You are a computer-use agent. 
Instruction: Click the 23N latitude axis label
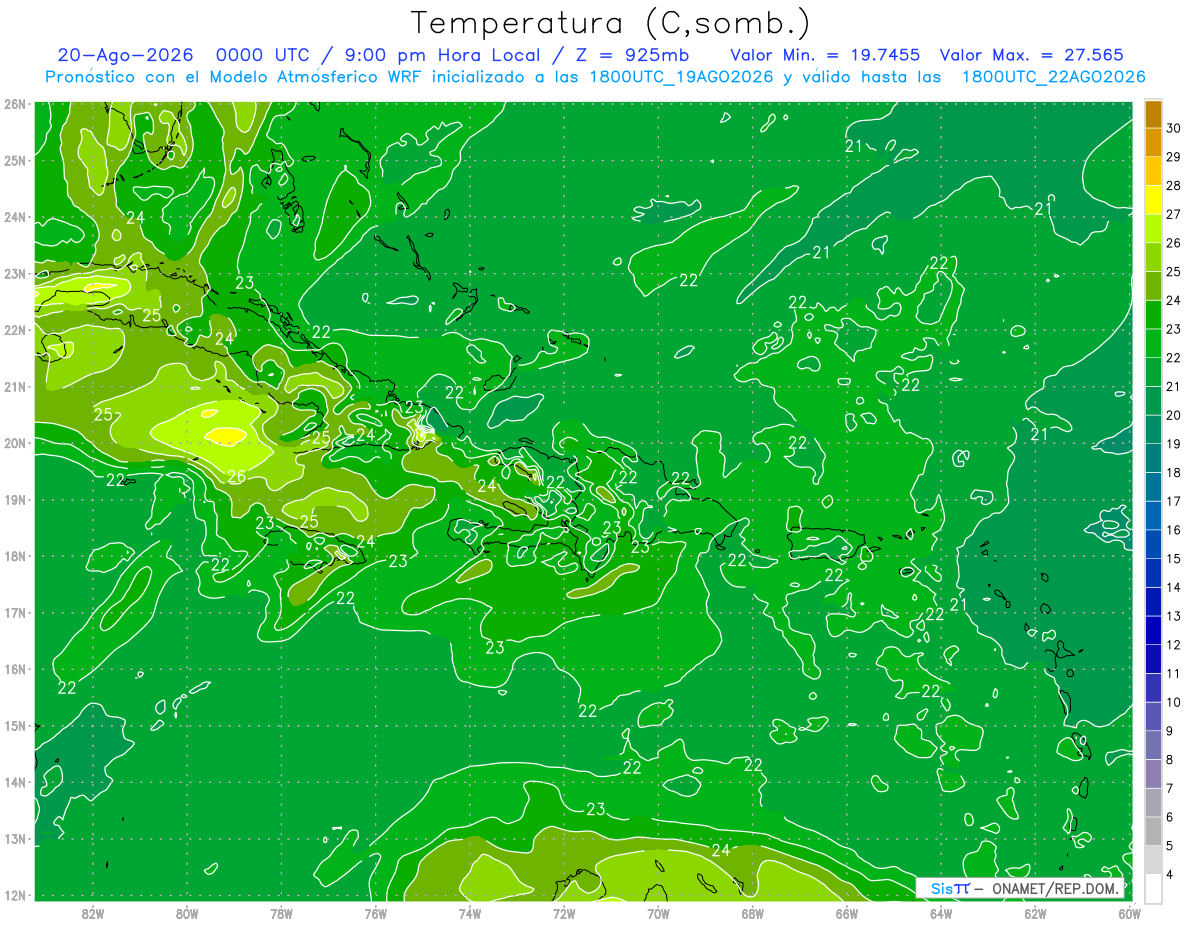(x=14, y=273)
